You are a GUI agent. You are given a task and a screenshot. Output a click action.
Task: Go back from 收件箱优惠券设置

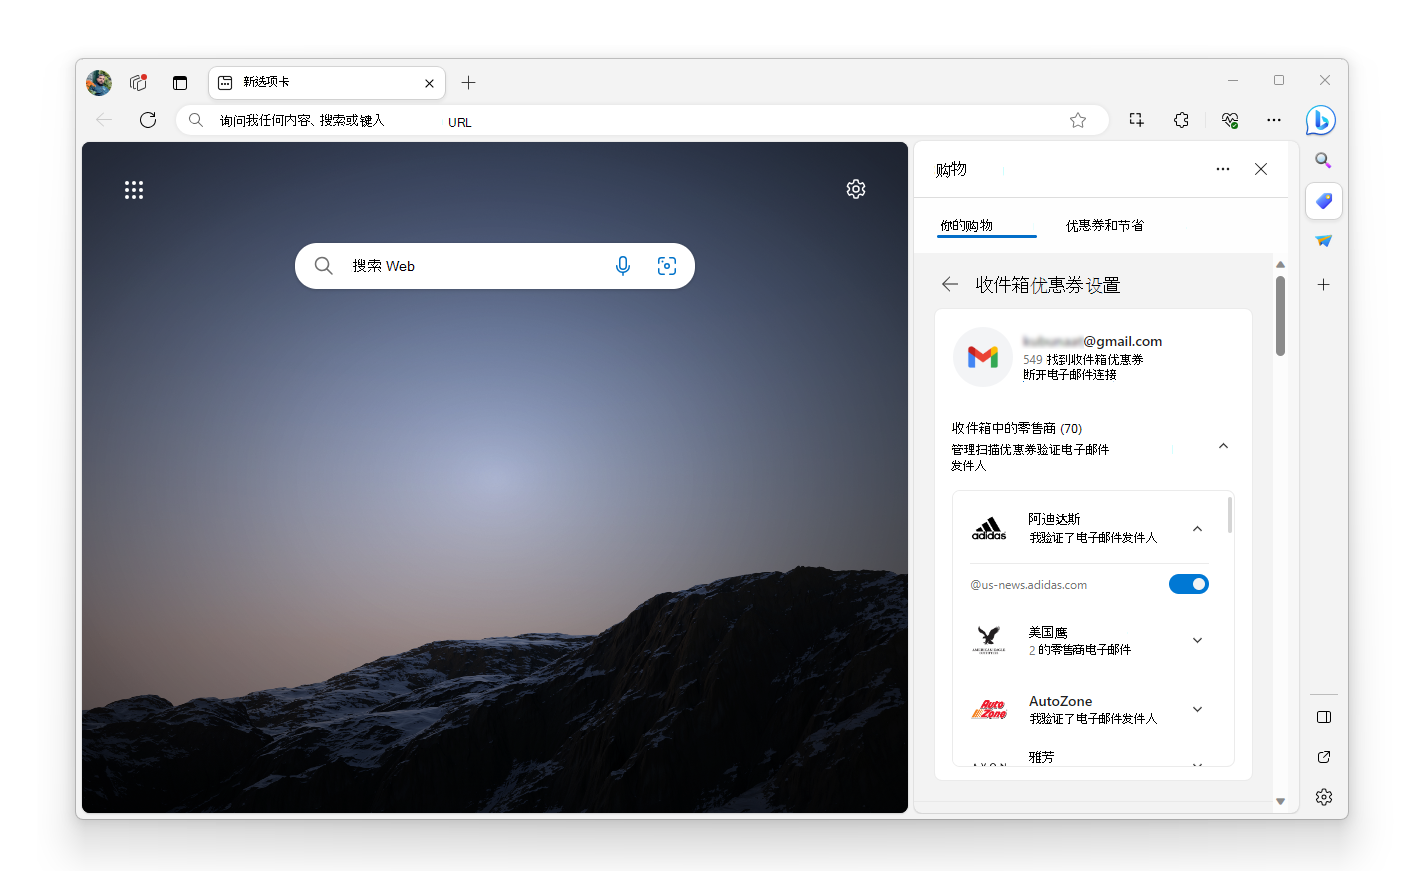tap(950, 285)
